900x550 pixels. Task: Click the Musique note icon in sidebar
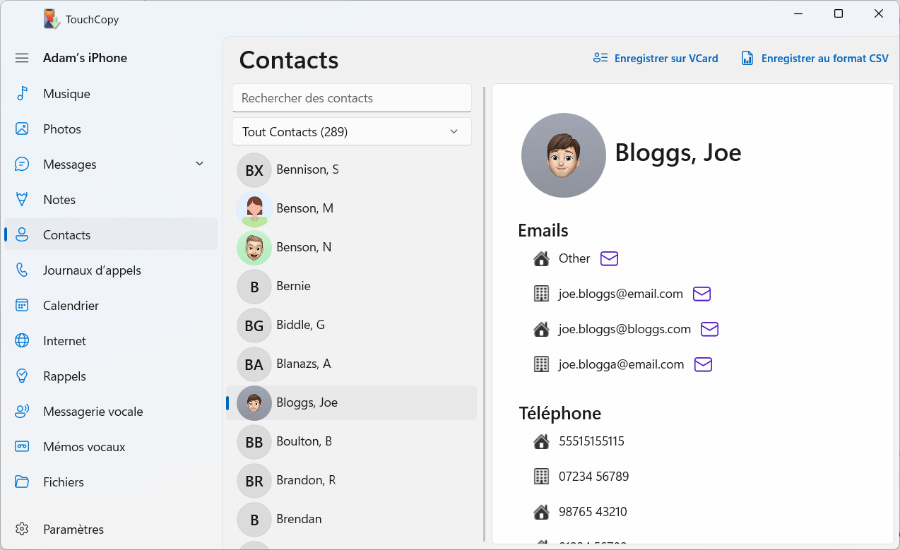(x=22, y=94)
